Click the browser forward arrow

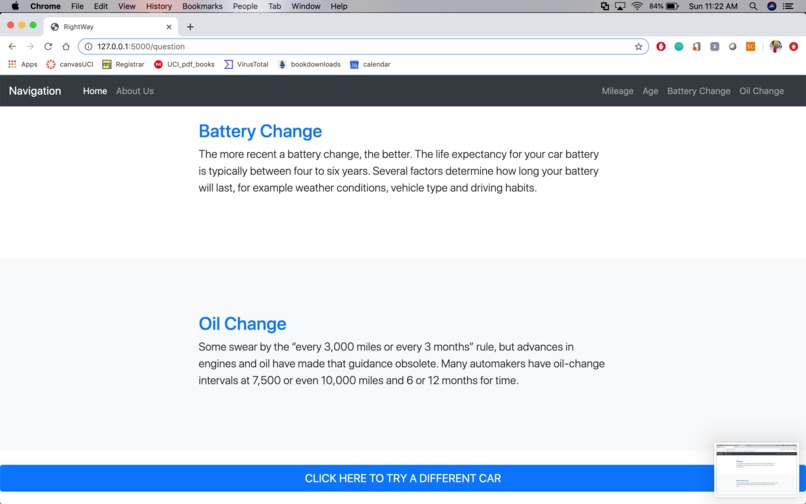tap(30, 46)
